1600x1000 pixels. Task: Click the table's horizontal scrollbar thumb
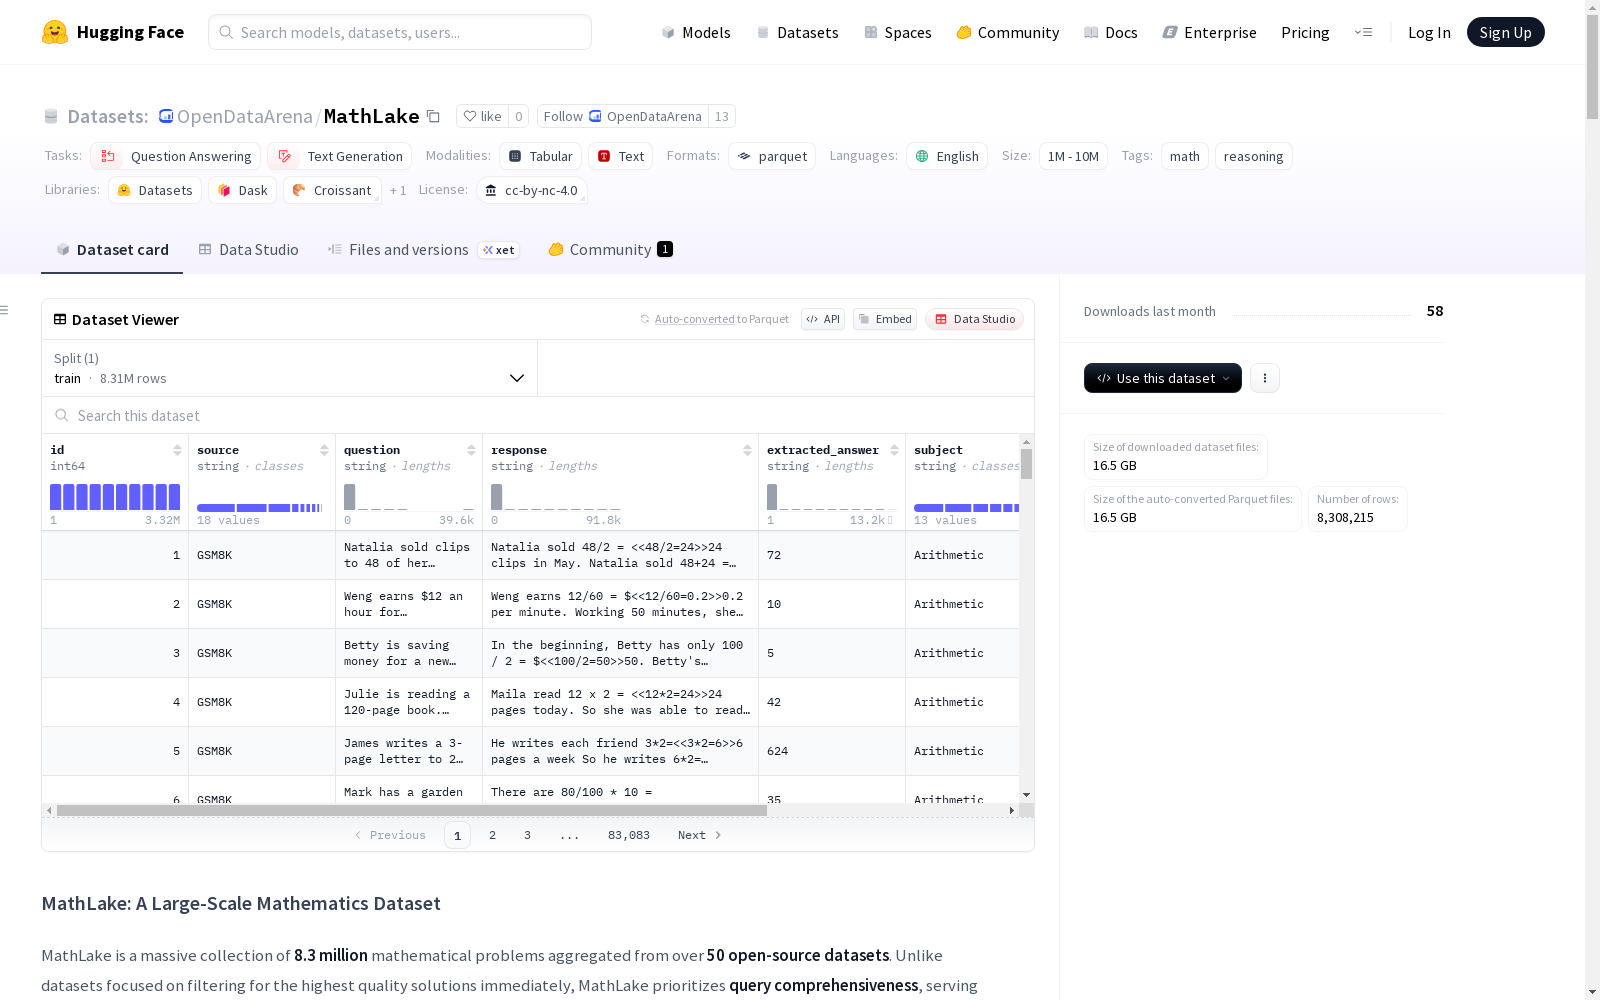[412, 810]
